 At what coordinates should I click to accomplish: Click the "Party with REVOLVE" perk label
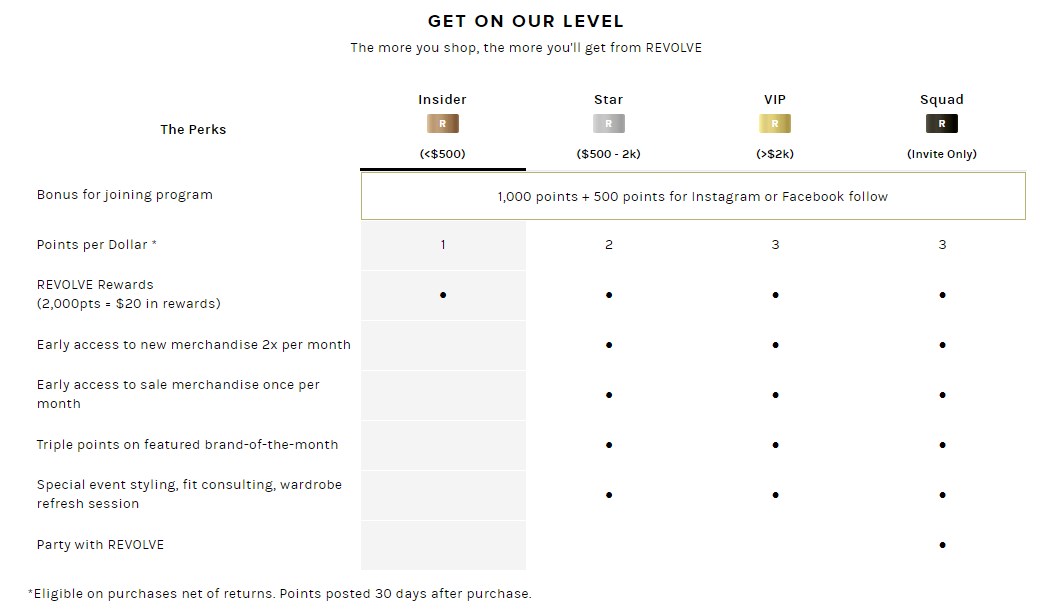tap(100, 545)
